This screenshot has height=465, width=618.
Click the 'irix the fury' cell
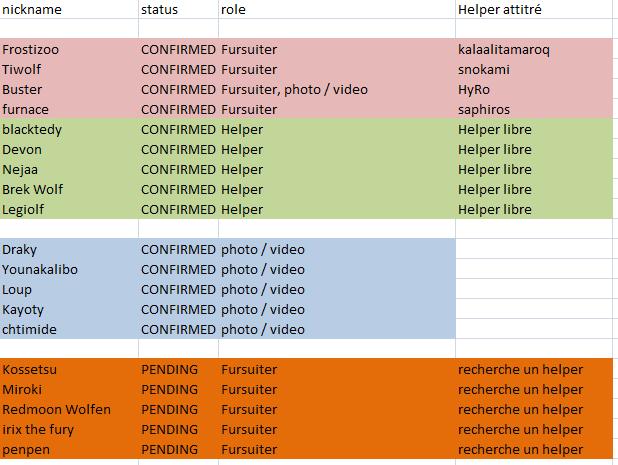[38, 429]
